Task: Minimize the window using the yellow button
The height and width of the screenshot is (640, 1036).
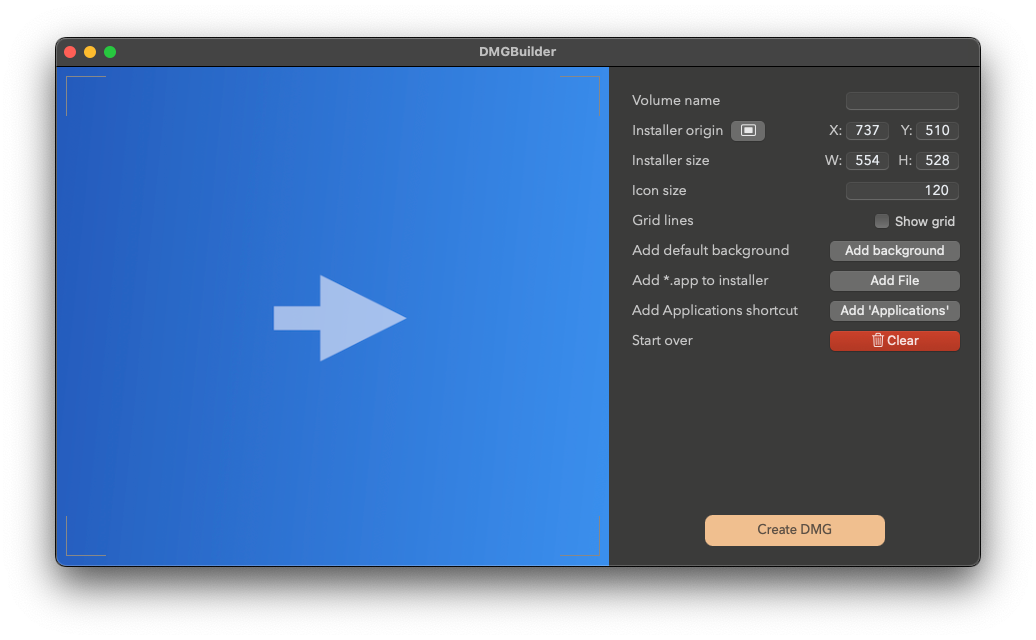Action: coord(90,52)
